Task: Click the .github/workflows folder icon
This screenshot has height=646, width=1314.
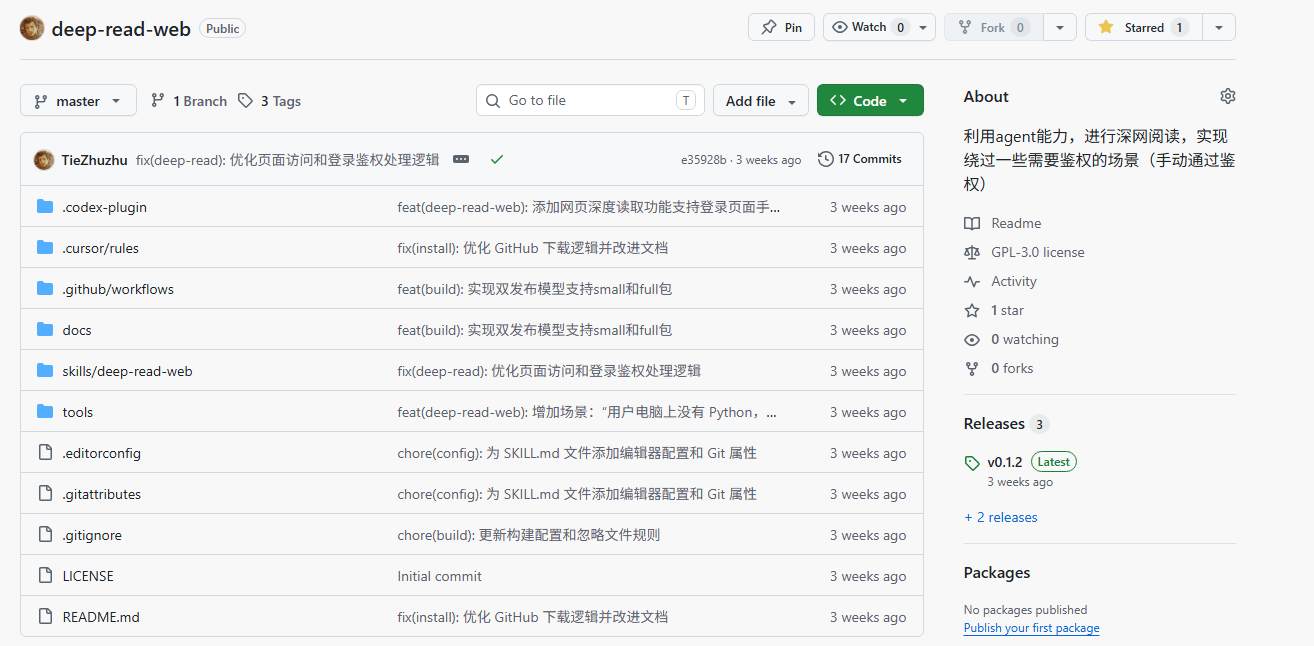Action: (45, 289)
